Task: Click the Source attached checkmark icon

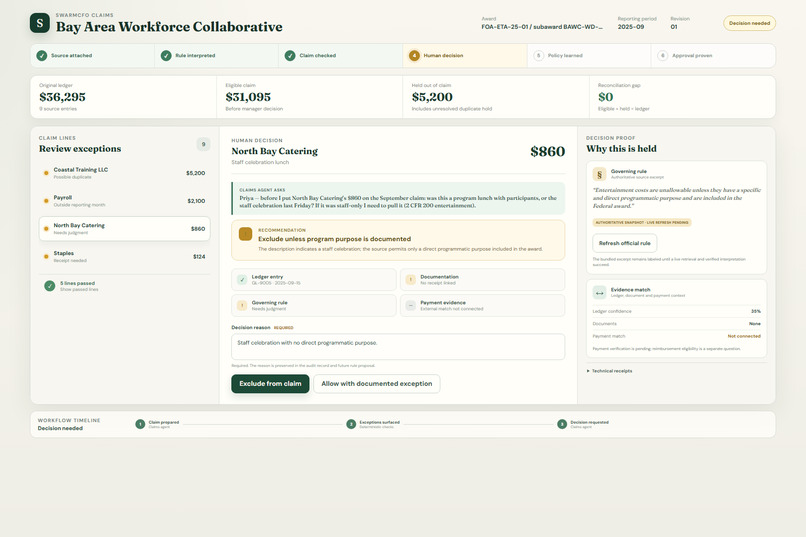Action: click(x=42, y=55)
